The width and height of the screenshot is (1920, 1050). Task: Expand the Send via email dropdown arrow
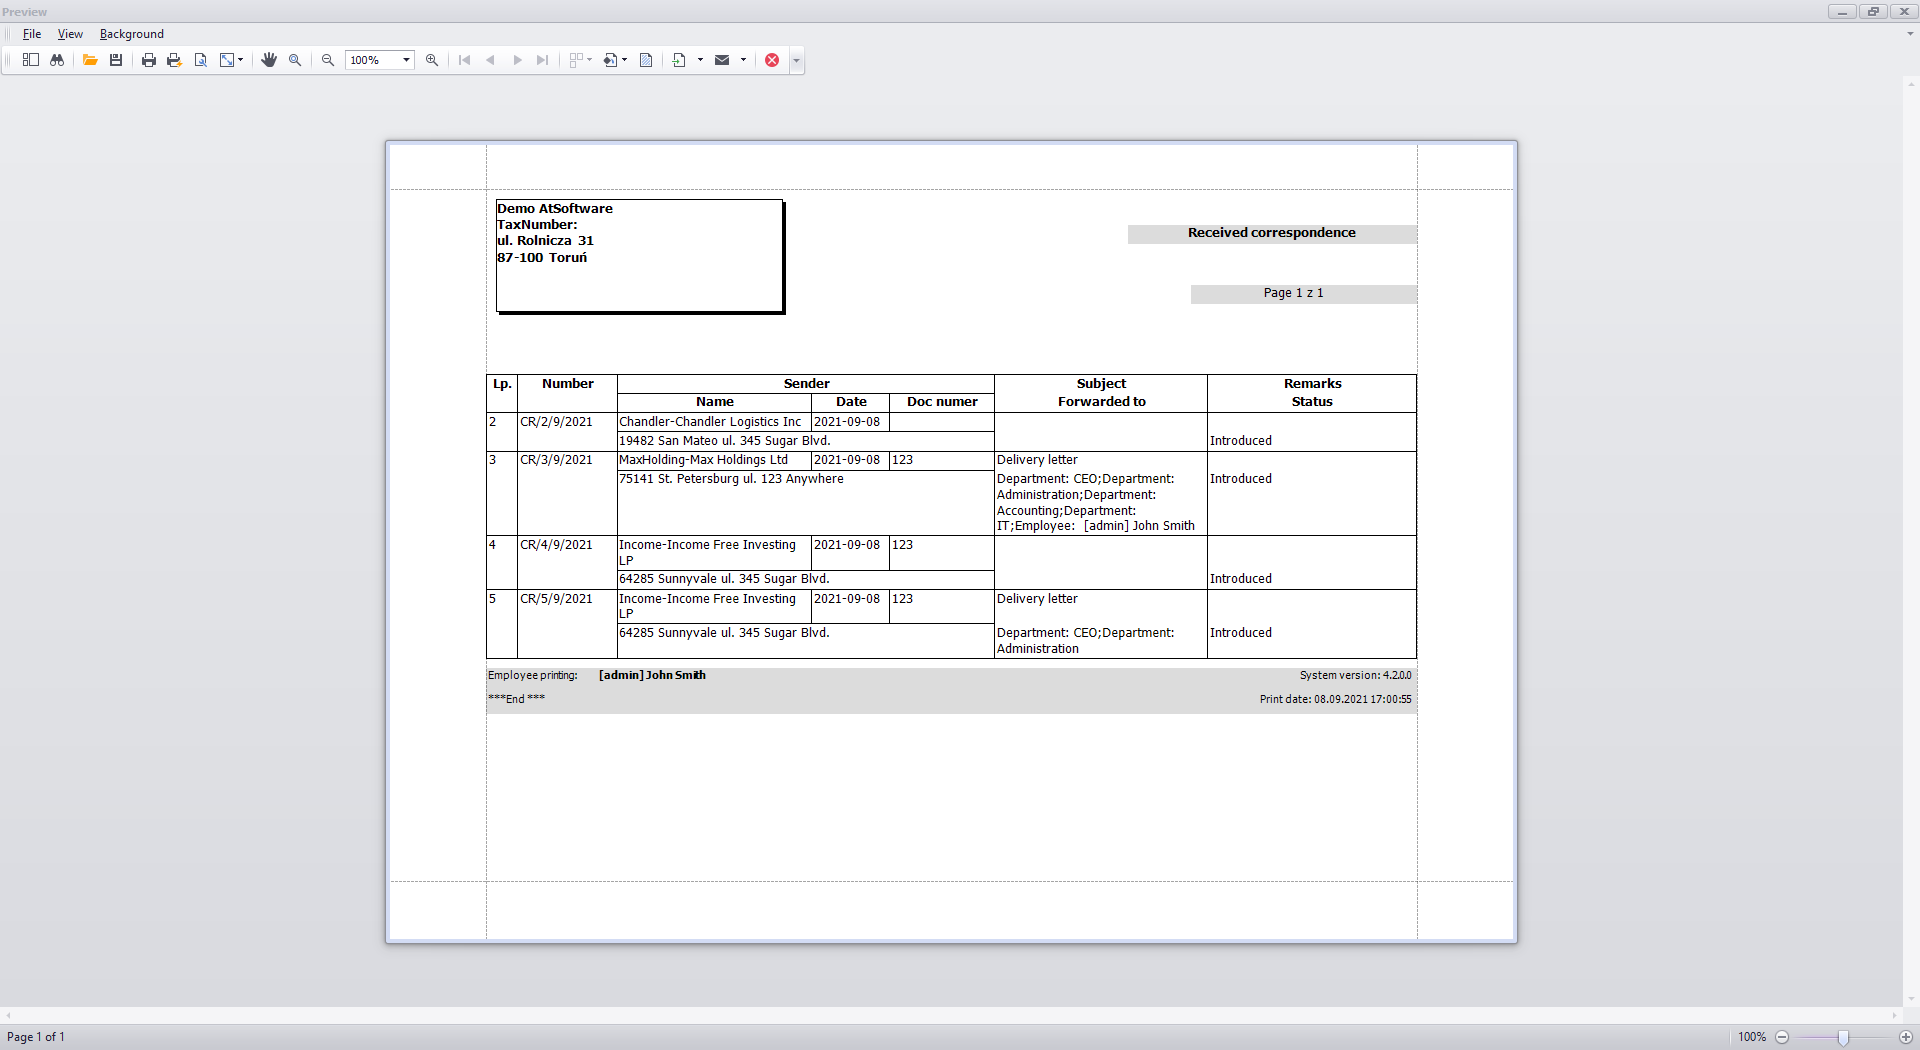point(743,60)
